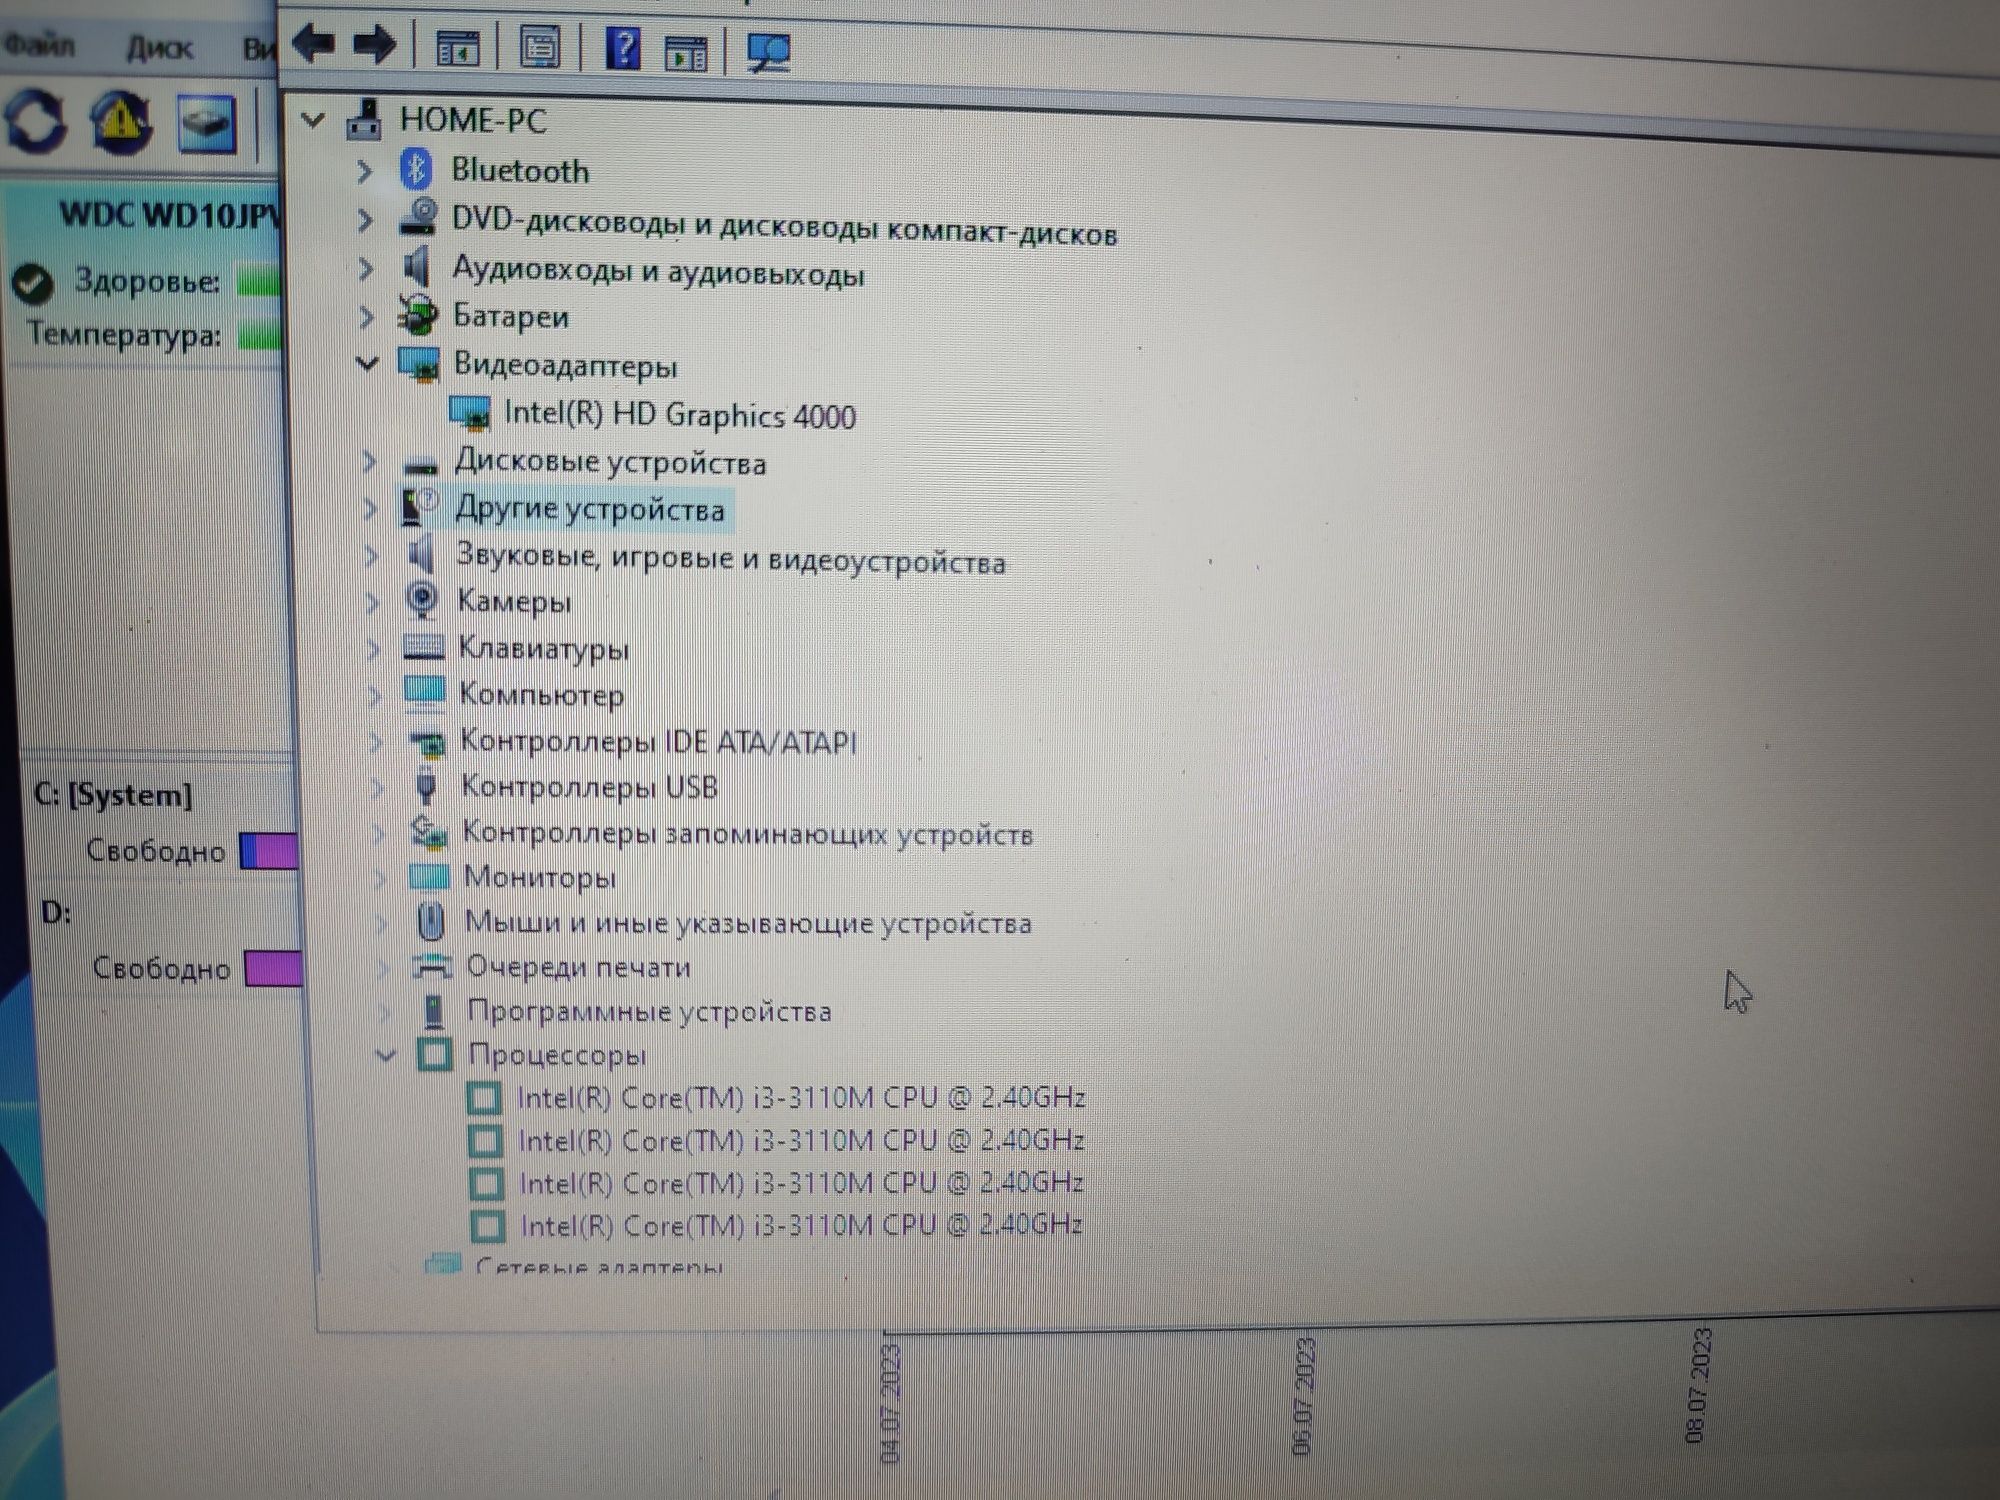This screenshot has height=1500, width=2000.
Task: Click the Очереди печати printer icon
Action: click(x=433, y=966)
